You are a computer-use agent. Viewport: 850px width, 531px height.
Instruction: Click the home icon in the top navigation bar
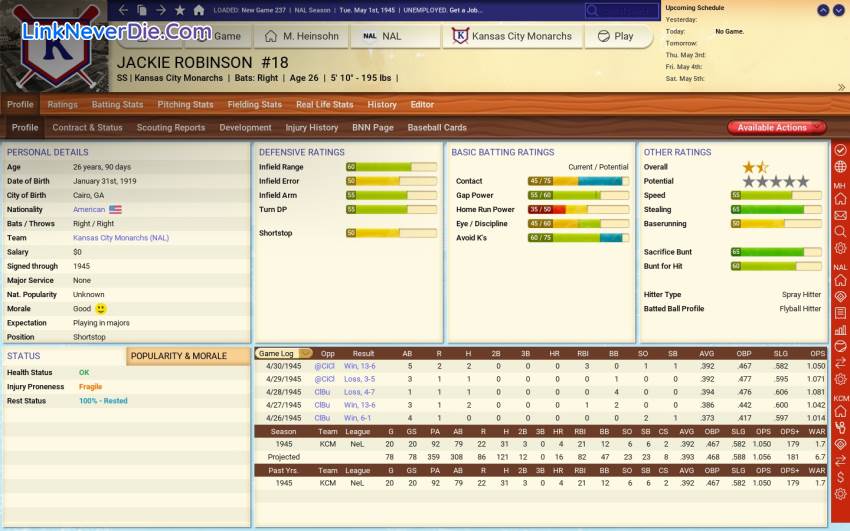[199, 10]
